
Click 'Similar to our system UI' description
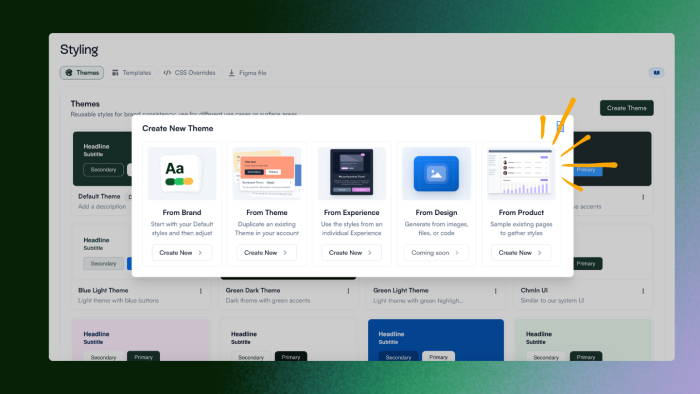tap(552, 301)
